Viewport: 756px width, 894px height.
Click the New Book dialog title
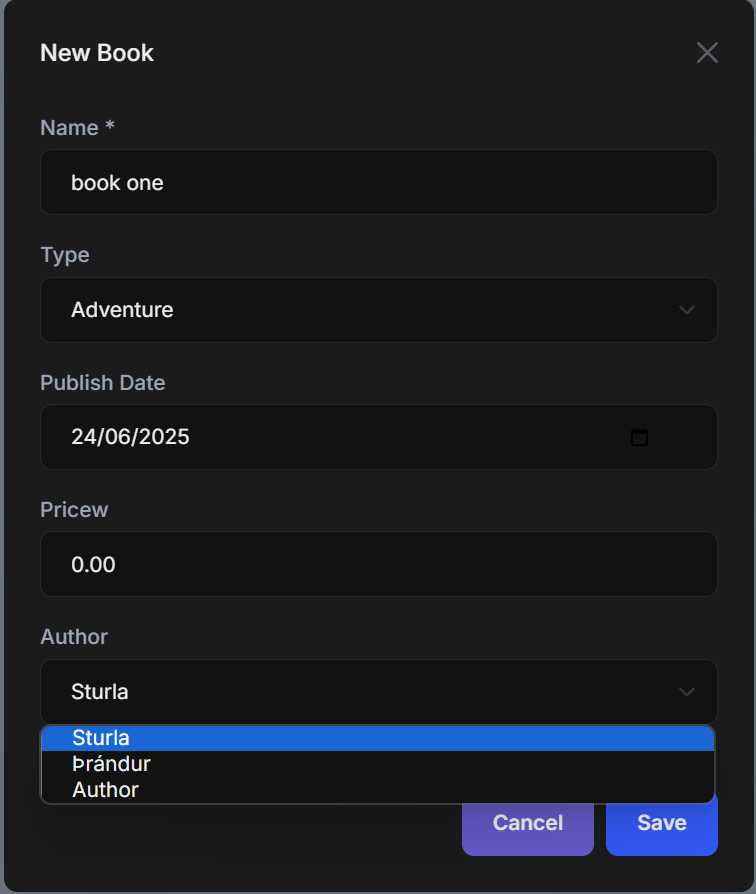pos(97,53)
